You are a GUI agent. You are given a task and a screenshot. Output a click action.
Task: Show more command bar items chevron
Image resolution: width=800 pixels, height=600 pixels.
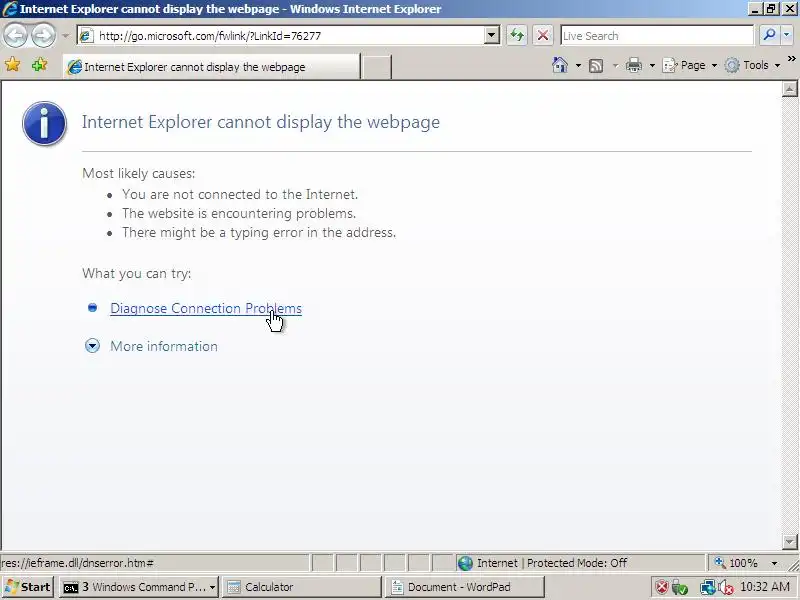(791, 59)
